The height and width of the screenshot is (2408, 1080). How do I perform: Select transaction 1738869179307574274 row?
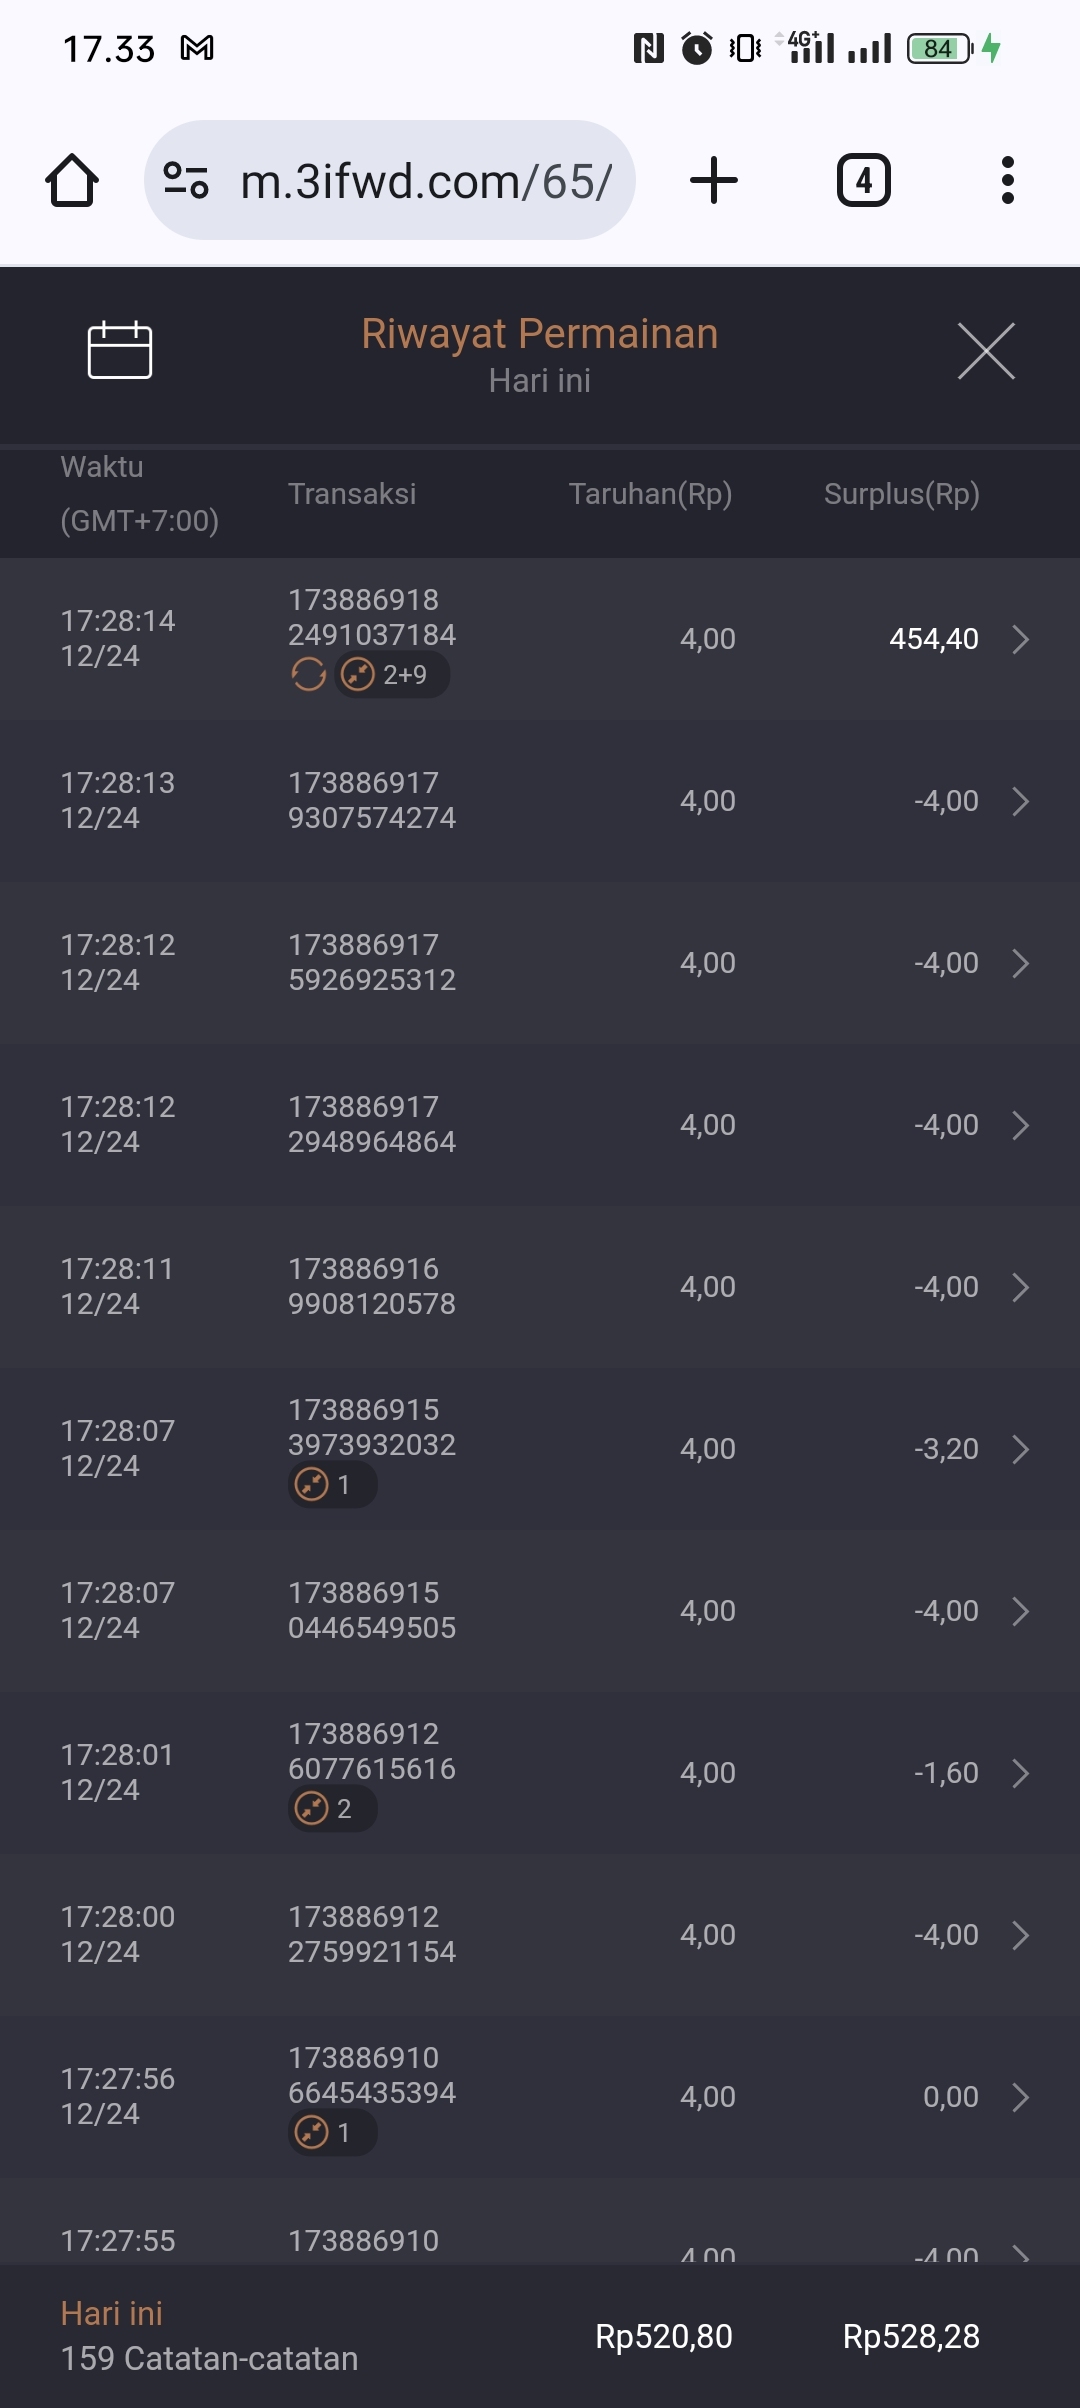pyautogui.click(x=371, y=801)
